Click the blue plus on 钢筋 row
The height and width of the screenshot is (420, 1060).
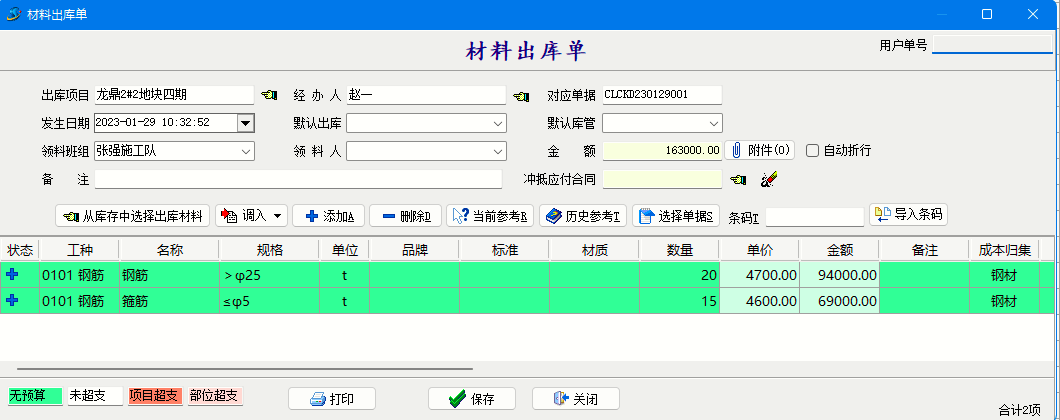click(x=13, y=274)
